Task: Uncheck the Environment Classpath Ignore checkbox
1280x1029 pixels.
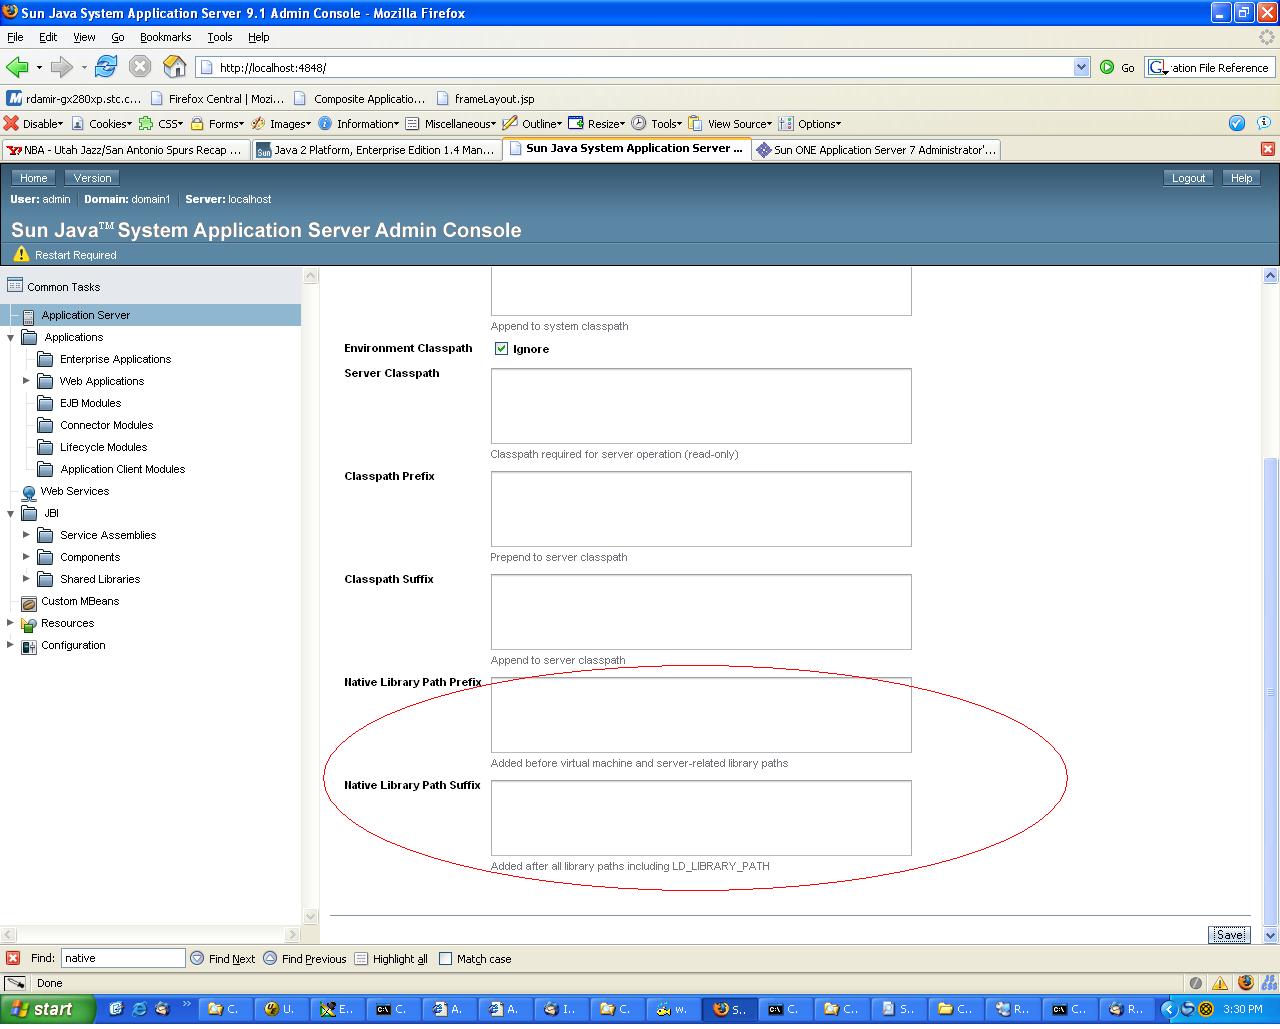Action: 501,349
